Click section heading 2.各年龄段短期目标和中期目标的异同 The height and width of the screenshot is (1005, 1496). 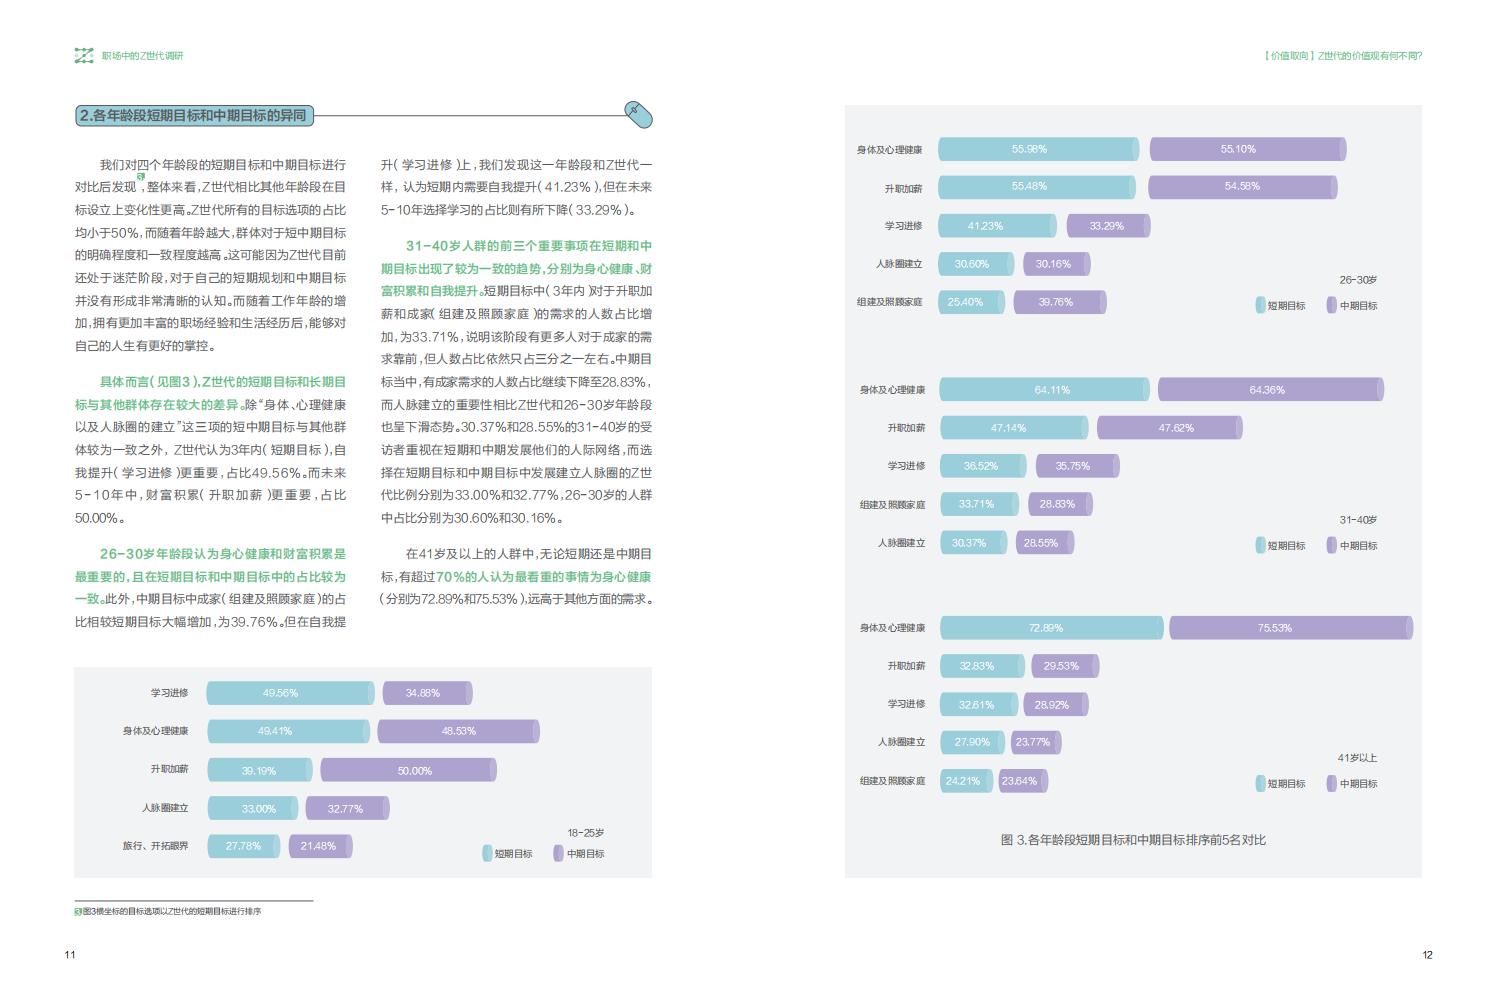pyautogui.click(x=194, y=116)
